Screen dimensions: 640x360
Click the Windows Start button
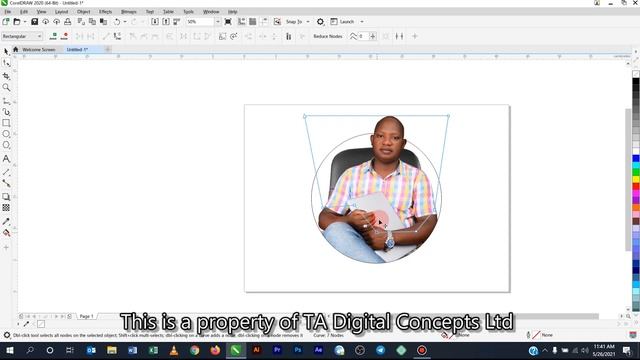point(10,350)
